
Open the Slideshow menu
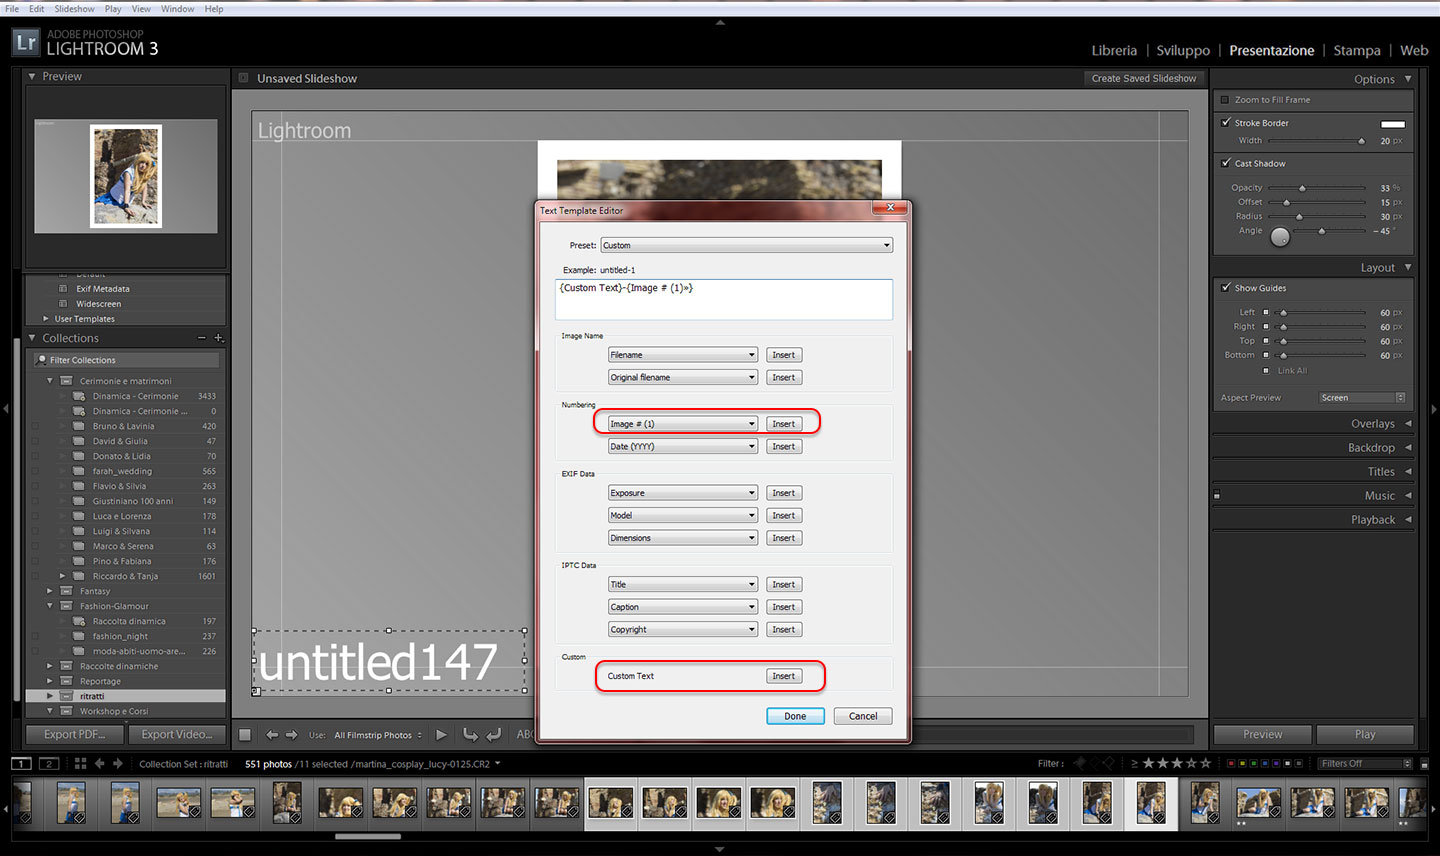(x=74, y=9)
